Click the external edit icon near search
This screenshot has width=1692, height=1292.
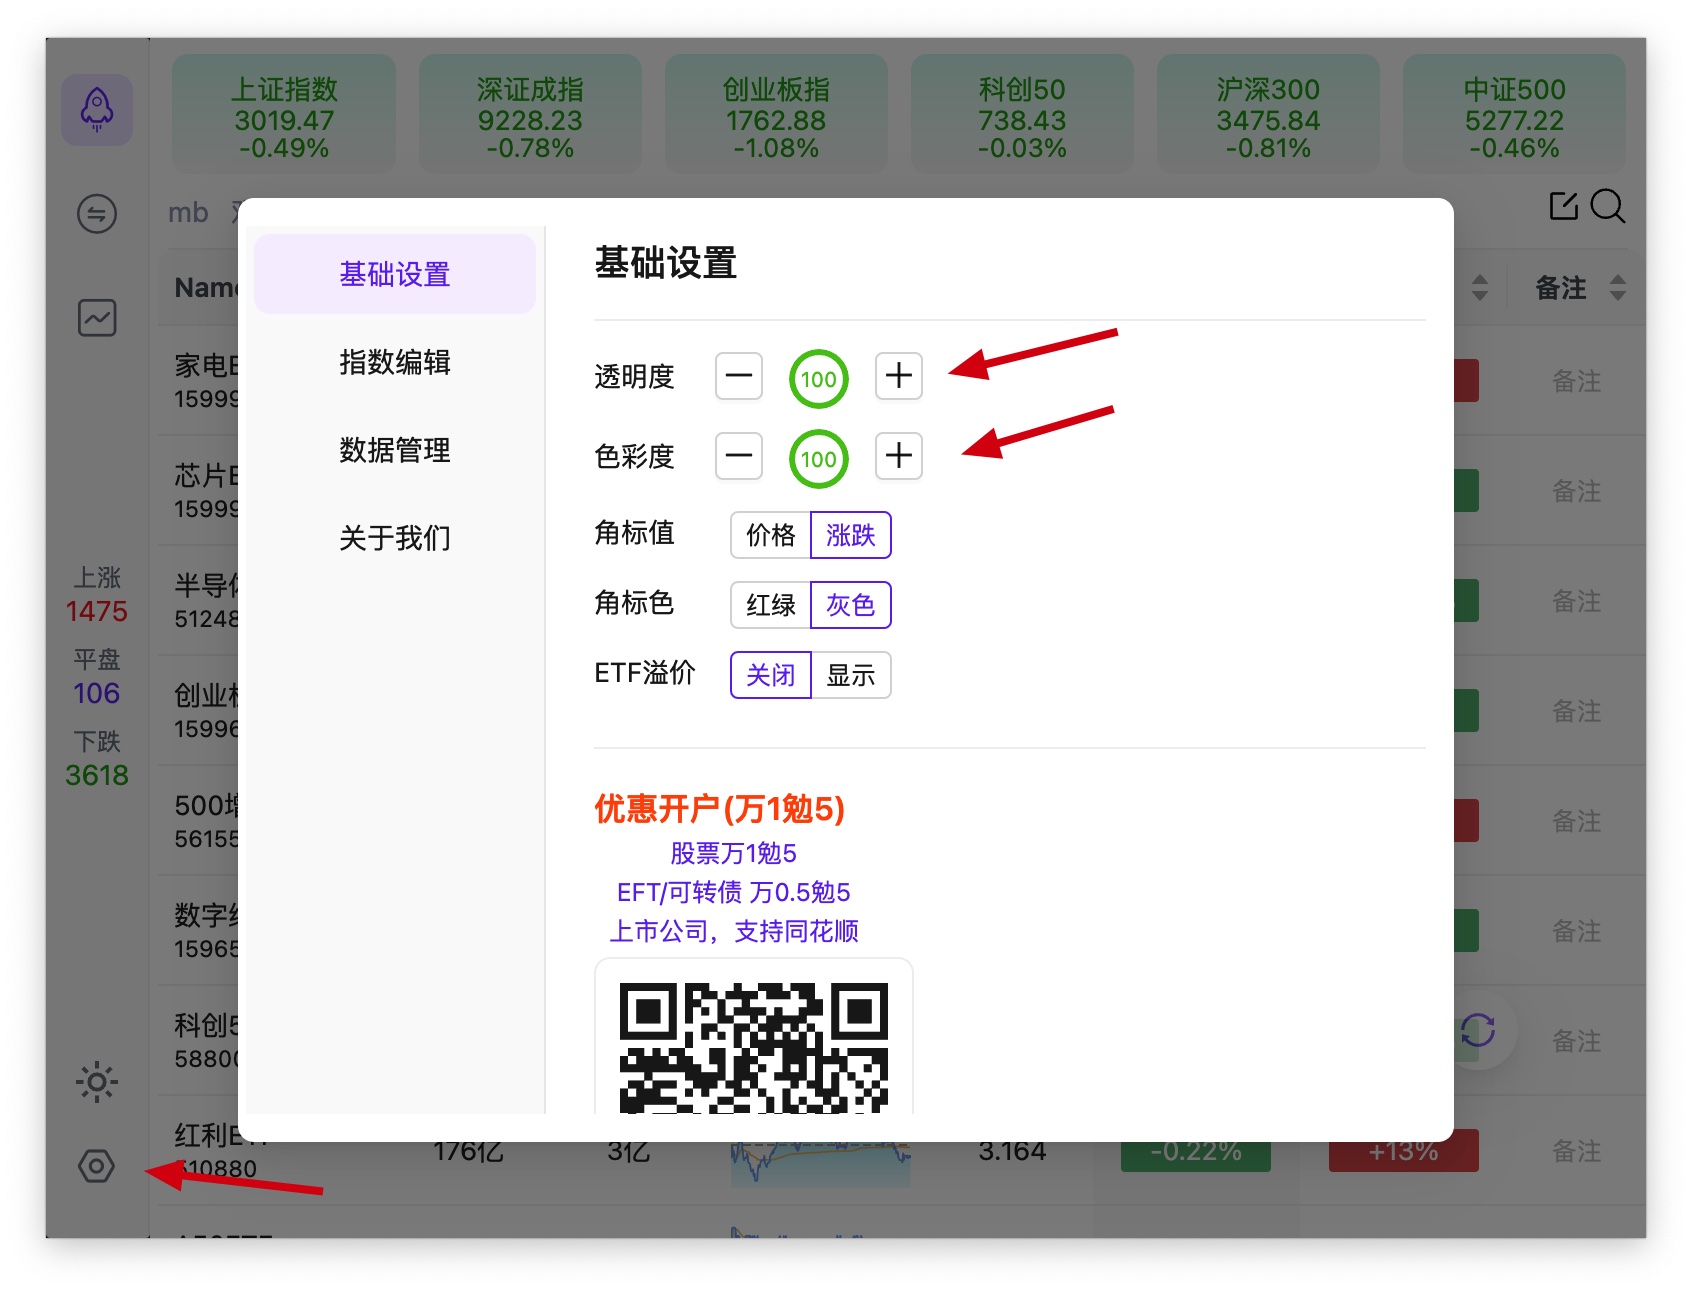[1563, 206]
